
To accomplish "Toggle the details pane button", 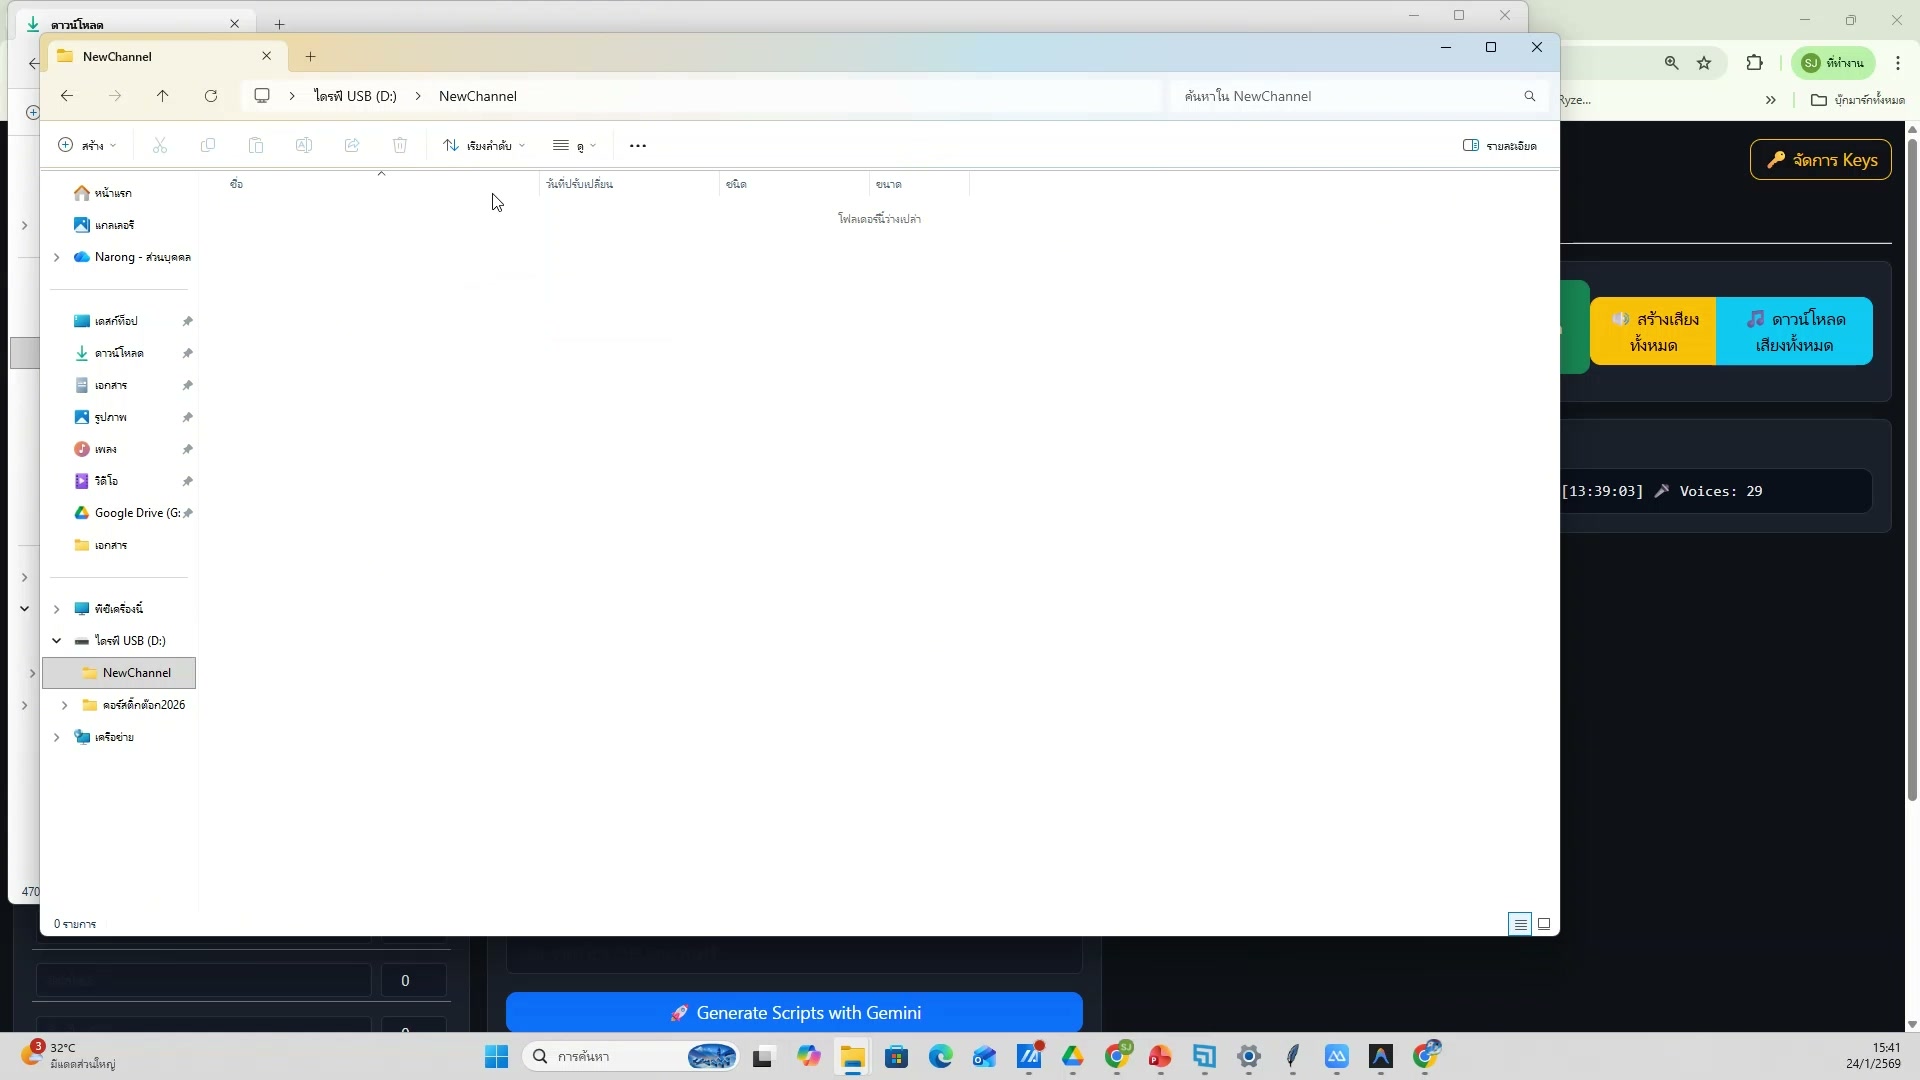I will pyautogui.click(x=1499, y=146).
